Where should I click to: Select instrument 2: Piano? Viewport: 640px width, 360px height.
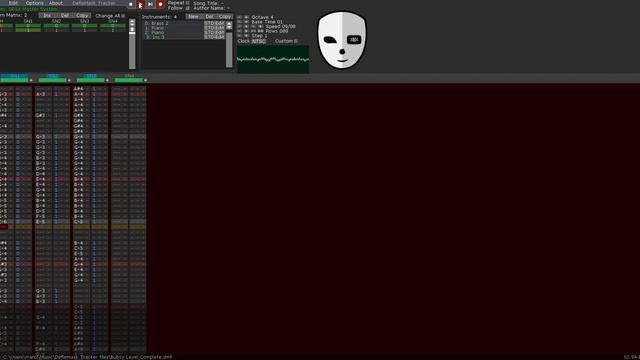174,33
